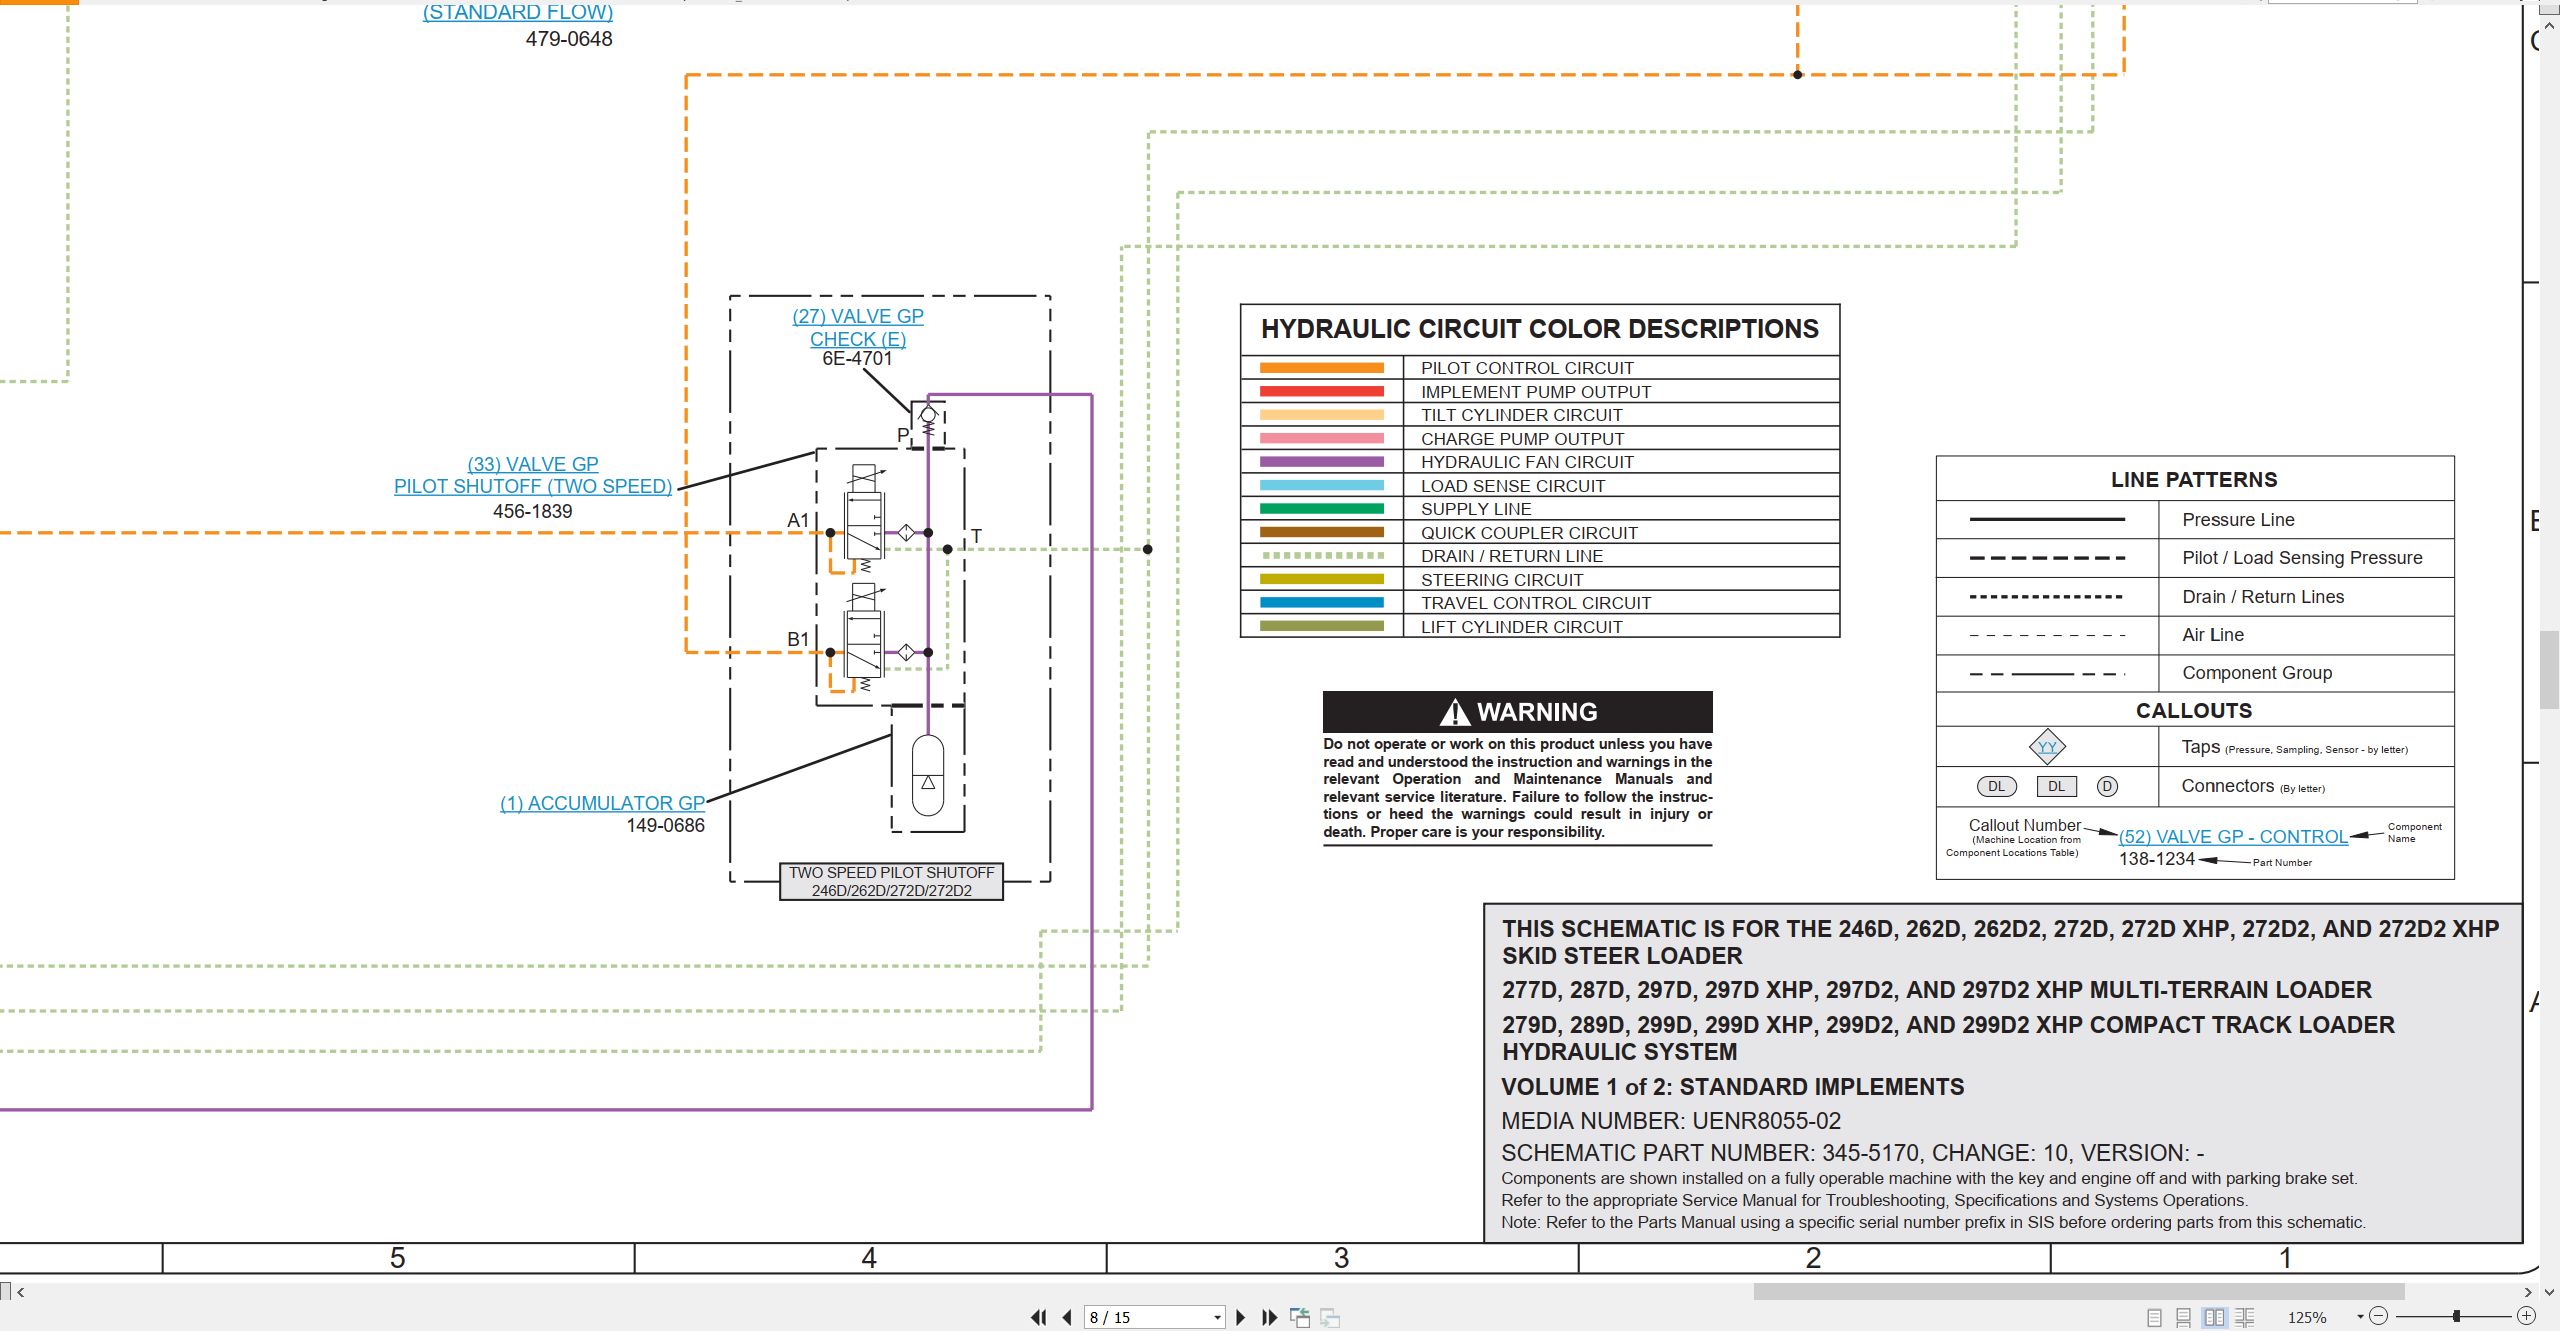Click the YY tap callout diamond

click(x=2047, y=747)
